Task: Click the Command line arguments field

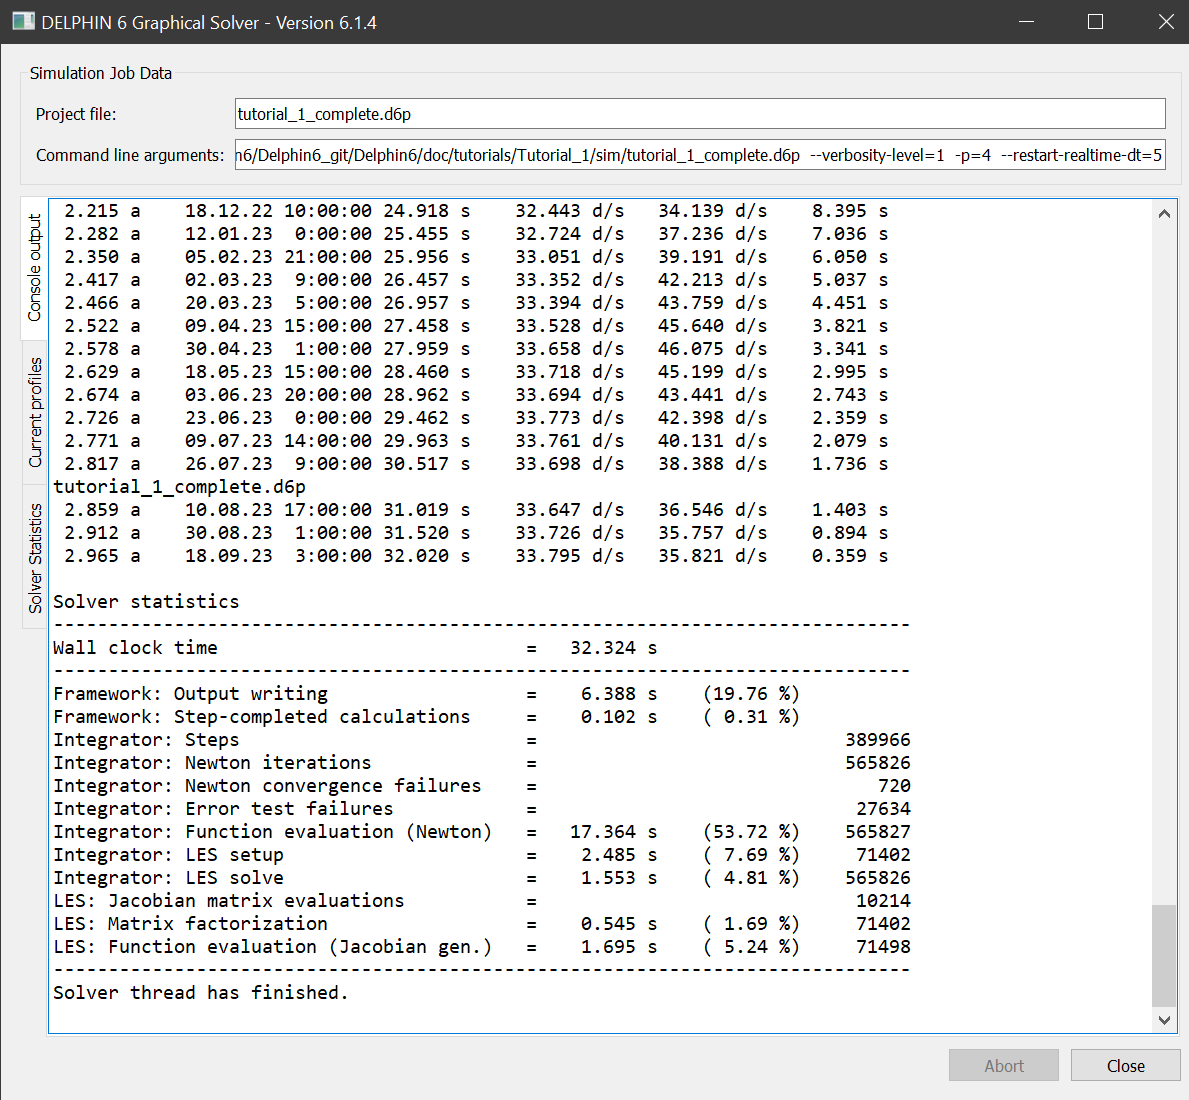Action: [700, 155]
